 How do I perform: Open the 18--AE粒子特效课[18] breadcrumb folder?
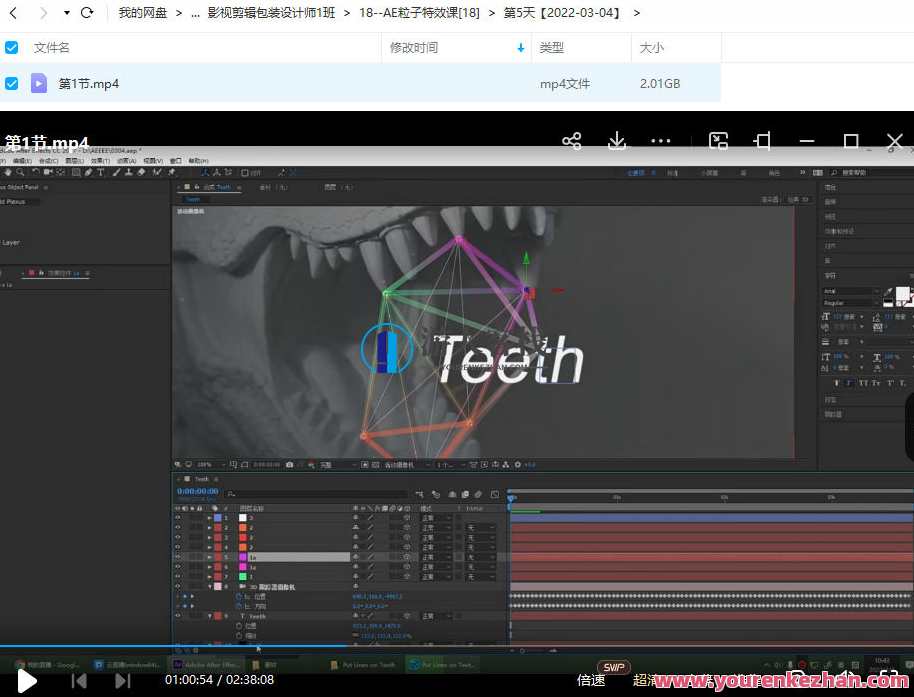[419, 13]
